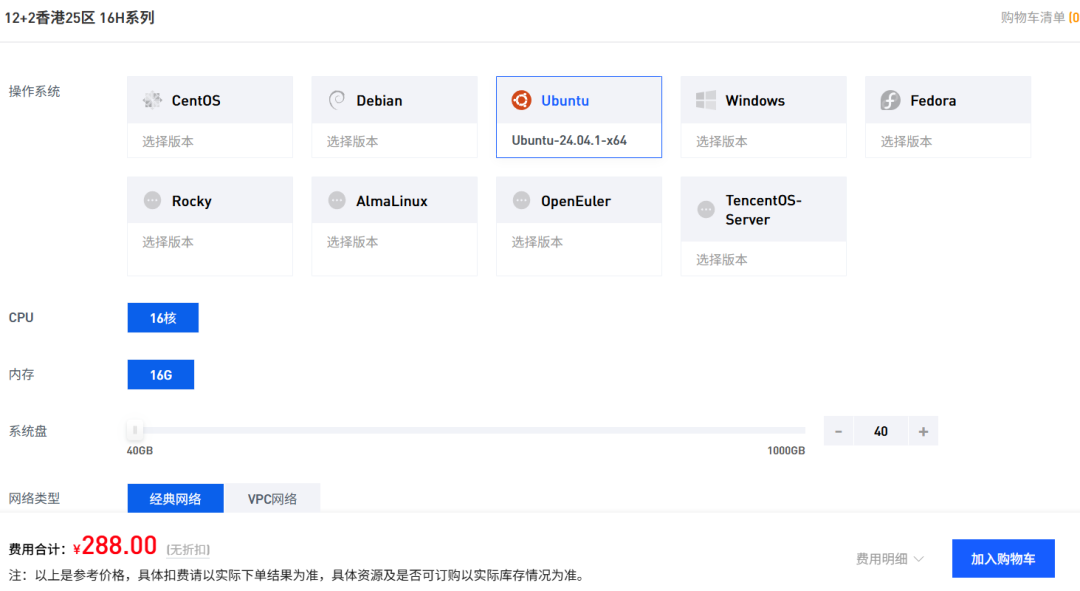
Task: Open CentOS 选择版本 version dropdown
Action: tap(210, 141)
